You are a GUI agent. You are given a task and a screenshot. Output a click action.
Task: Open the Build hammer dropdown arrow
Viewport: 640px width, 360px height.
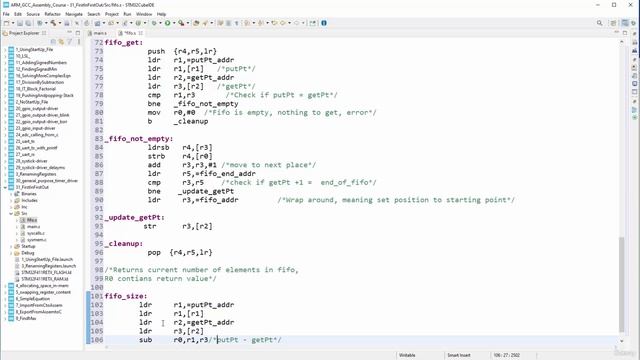[x=59, y=23]
